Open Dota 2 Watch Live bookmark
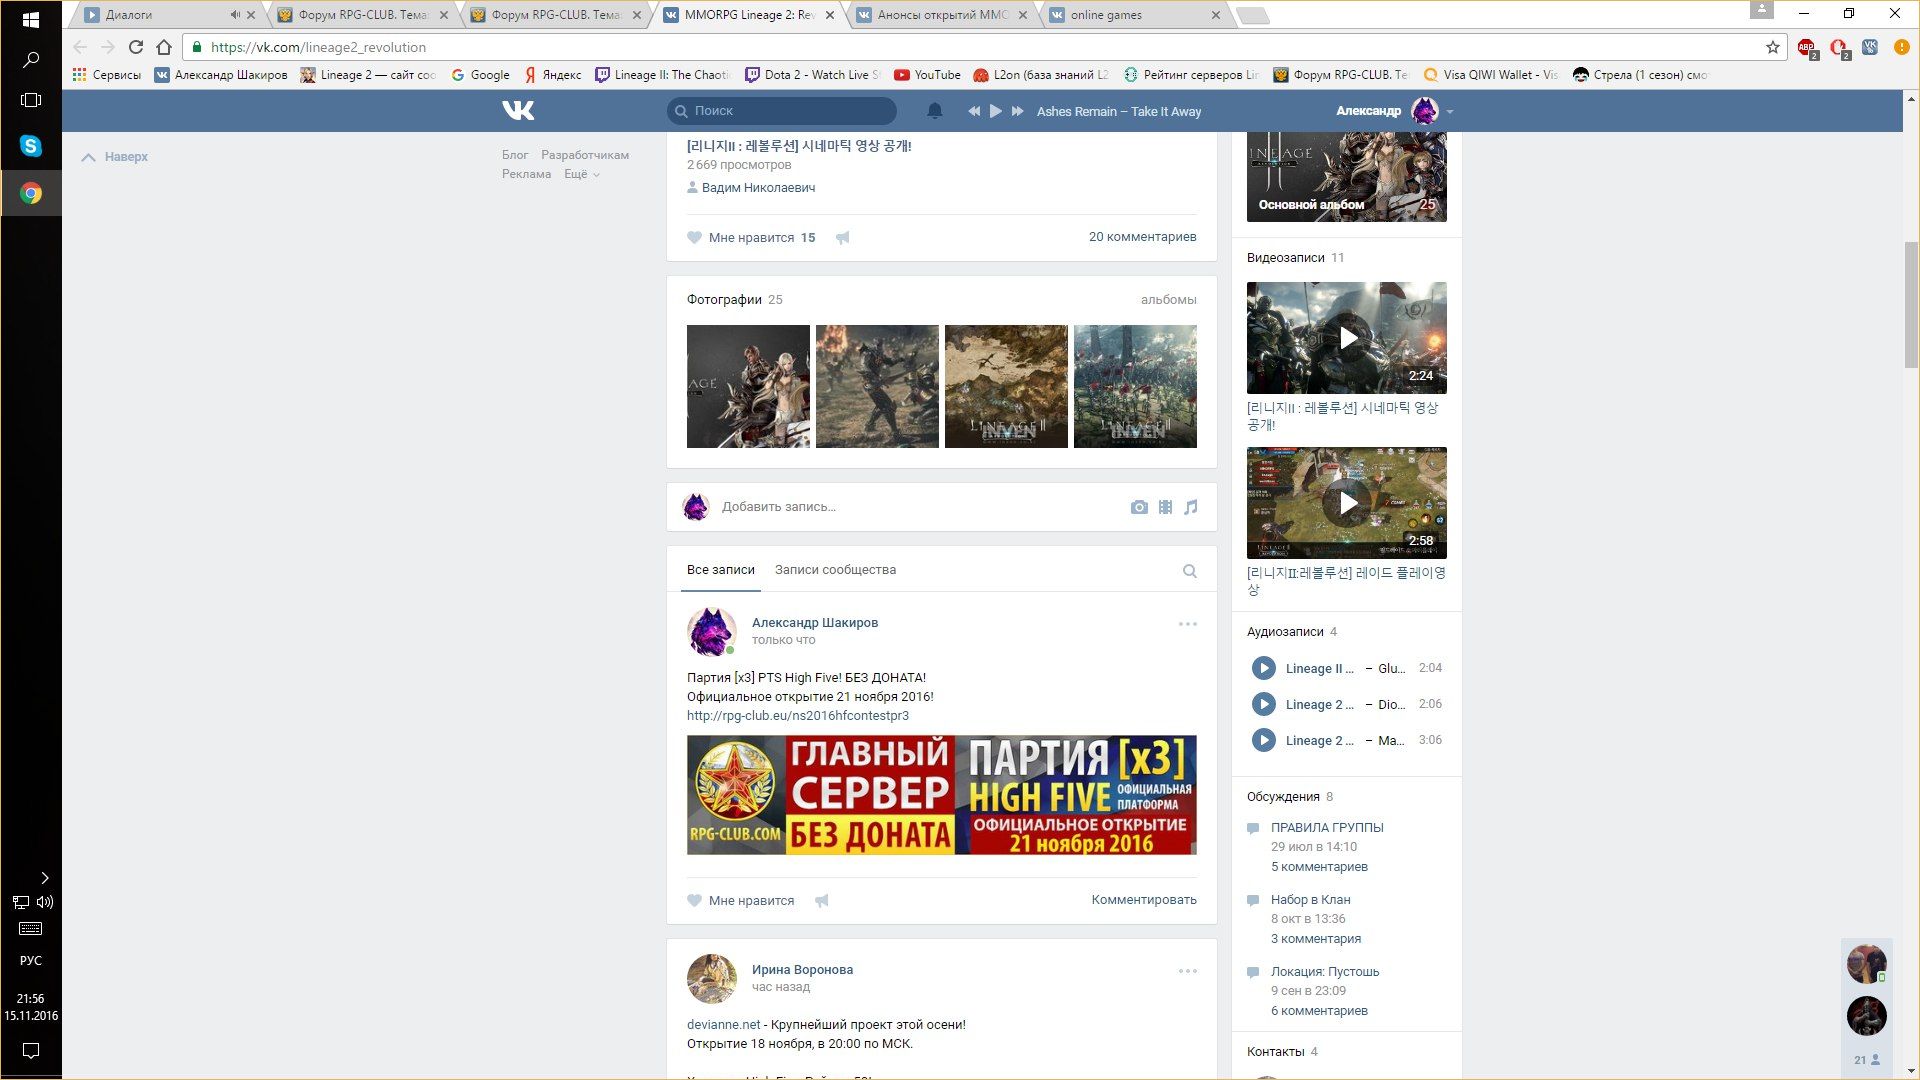 point(811,75)
